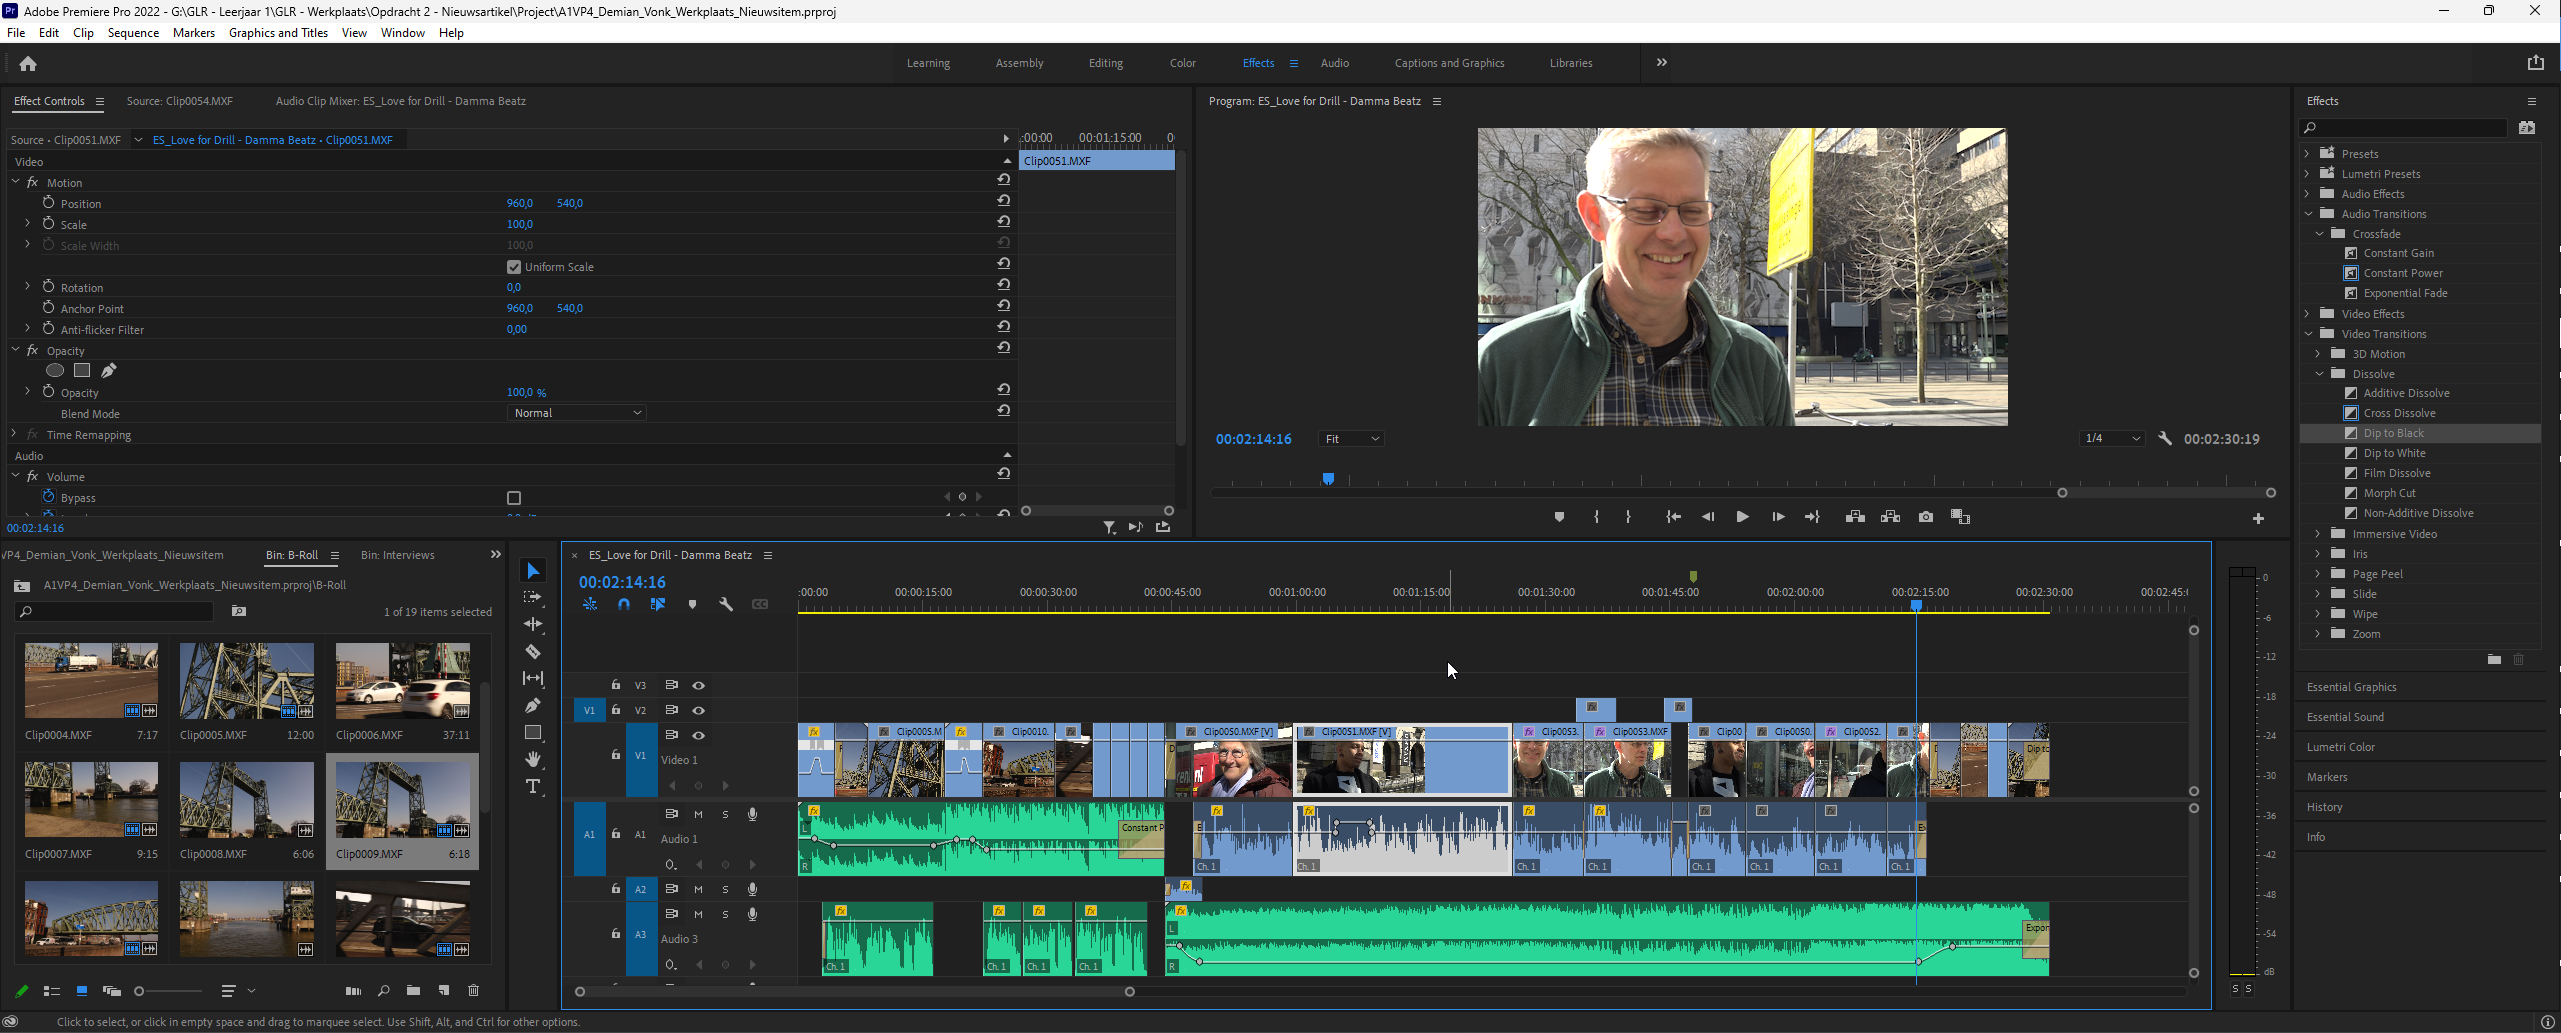Open the Sequence menu
Viewport: 2561px width, 1033px height.
tap(133, 33)
